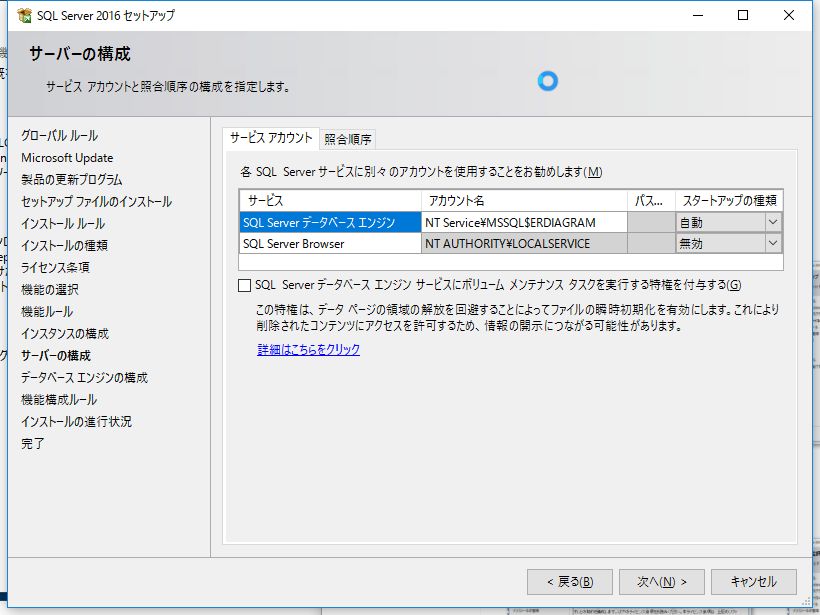Click the サービス column header
The image size is (820, 615).
coord(331,200)
